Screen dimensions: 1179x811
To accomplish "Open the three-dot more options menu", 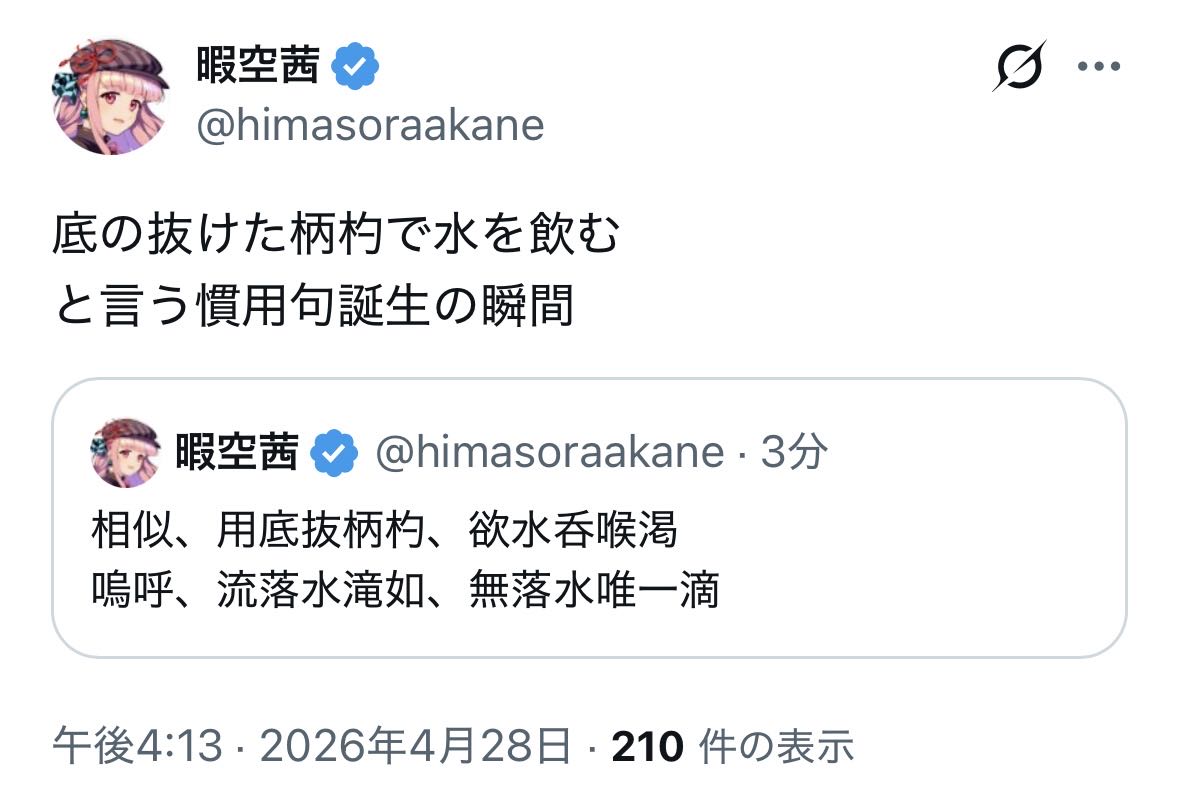I will coord(1098,67).
